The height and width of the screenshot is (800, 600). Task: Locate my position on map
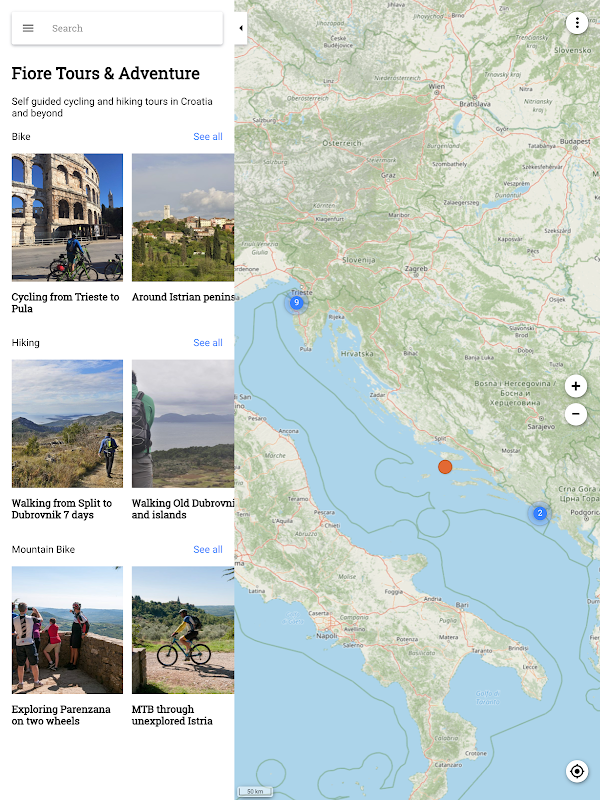(x=577, y=771)
